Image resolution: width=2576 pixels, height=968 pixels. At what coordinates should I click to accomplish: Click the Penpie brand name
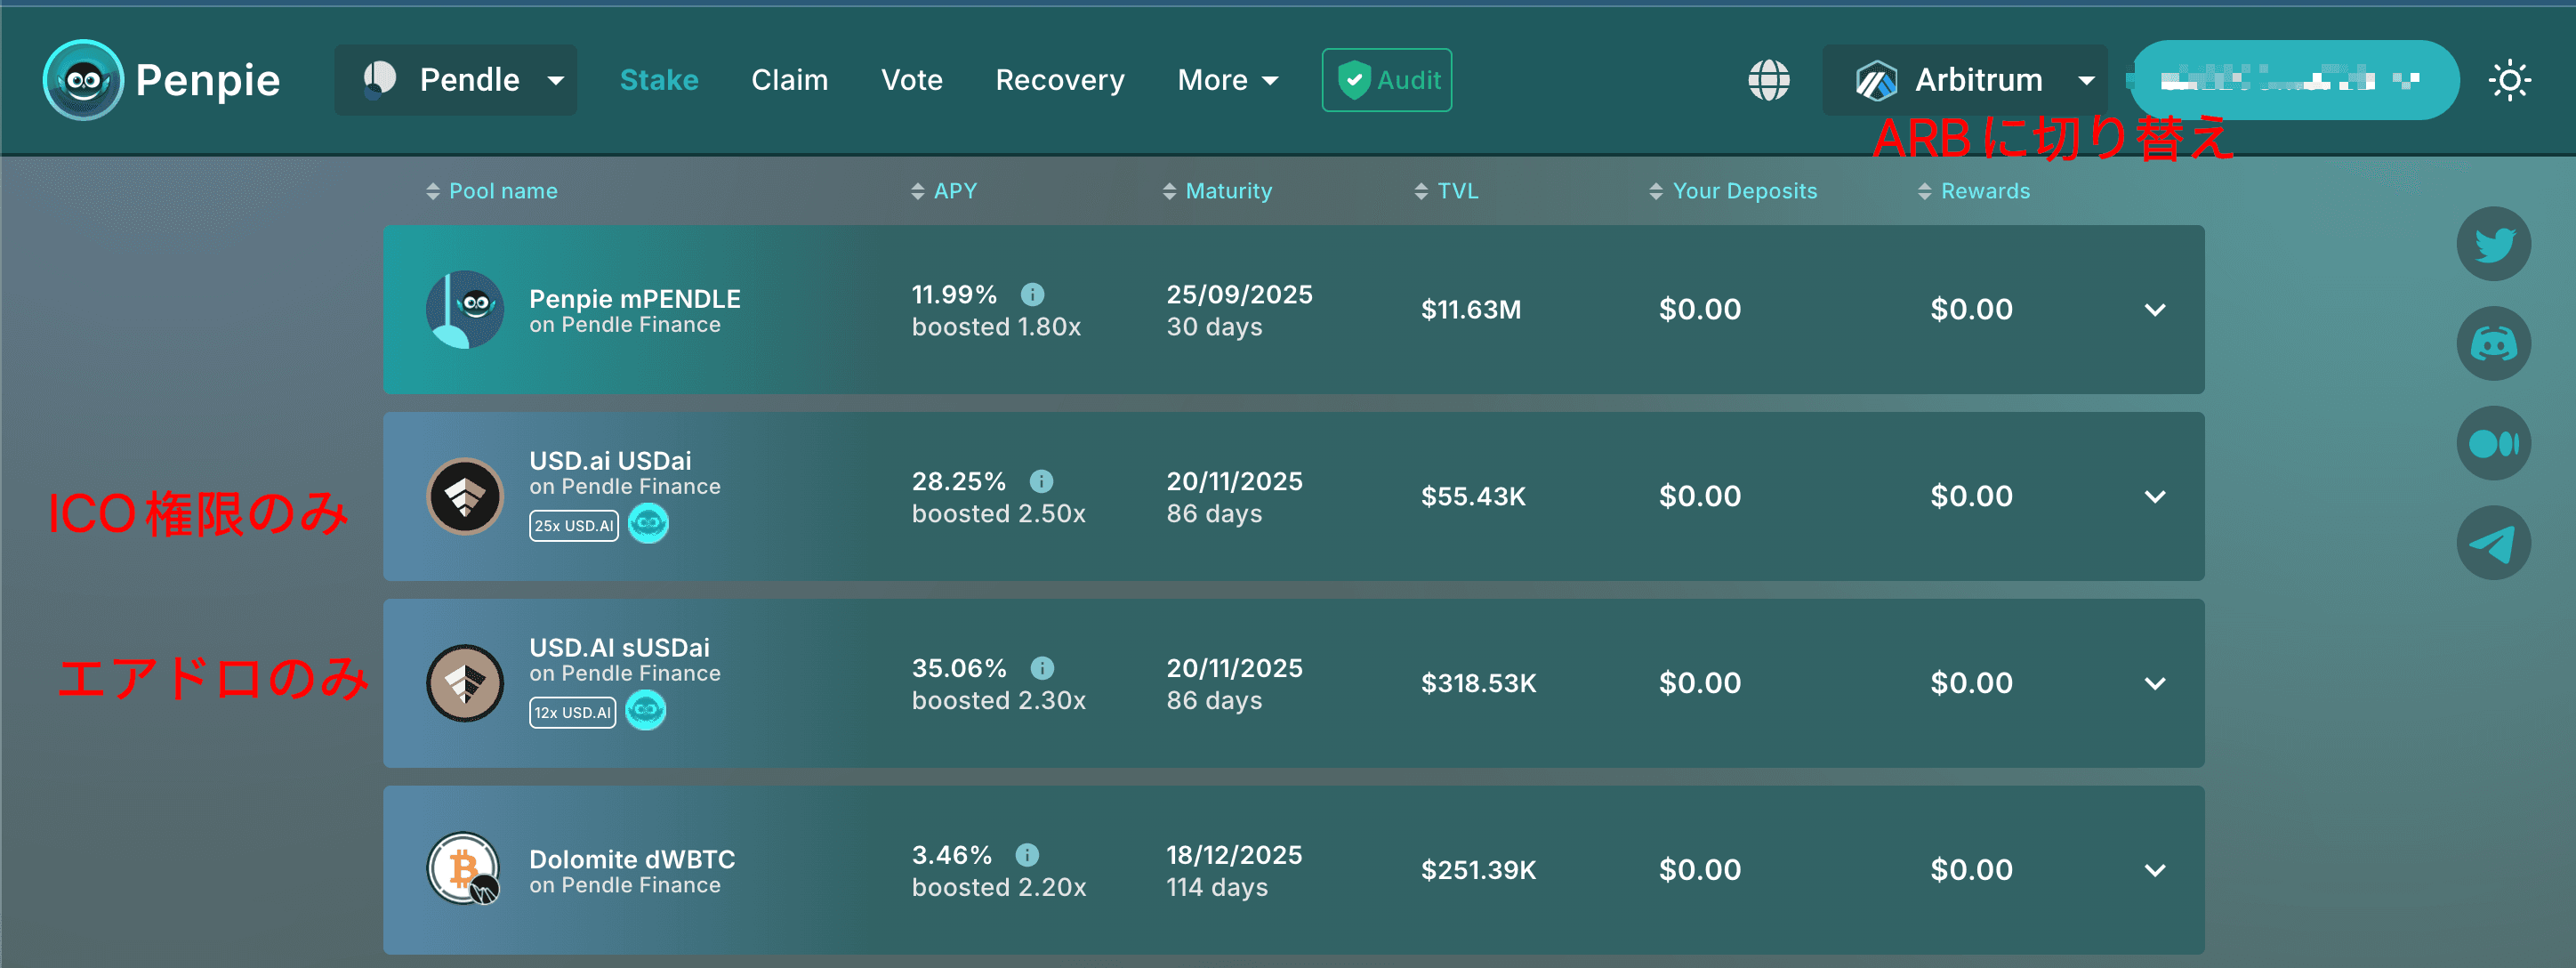point(207,80)
